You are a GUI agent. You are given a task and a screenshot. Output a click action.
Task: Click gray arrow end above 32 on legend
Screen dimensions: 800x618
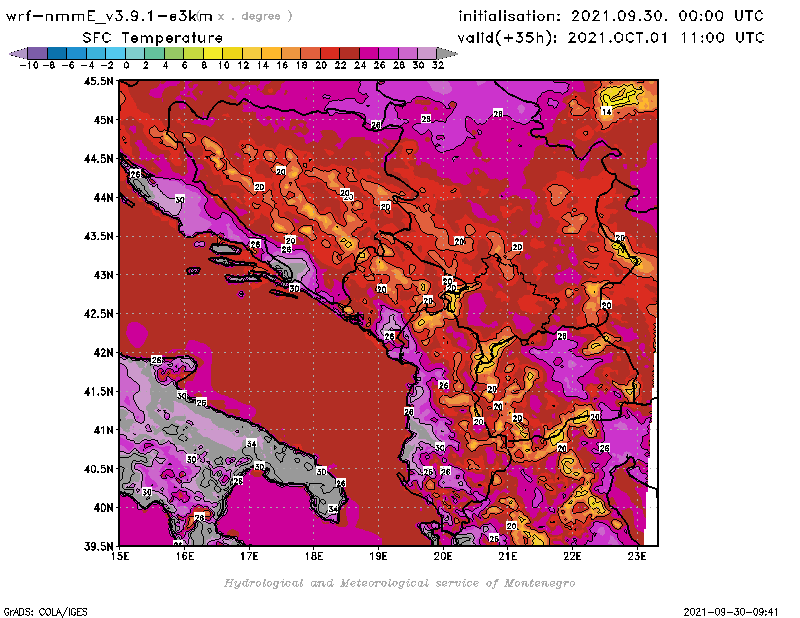(446, 54)
